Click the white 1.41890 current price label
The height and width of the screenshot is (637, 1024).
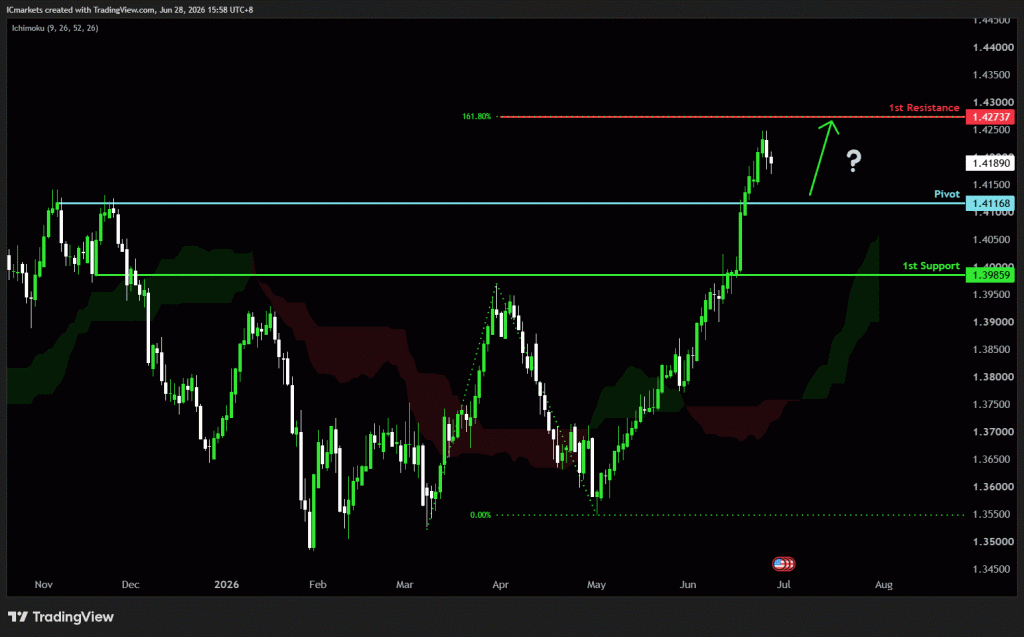click(x=990, y=163)
